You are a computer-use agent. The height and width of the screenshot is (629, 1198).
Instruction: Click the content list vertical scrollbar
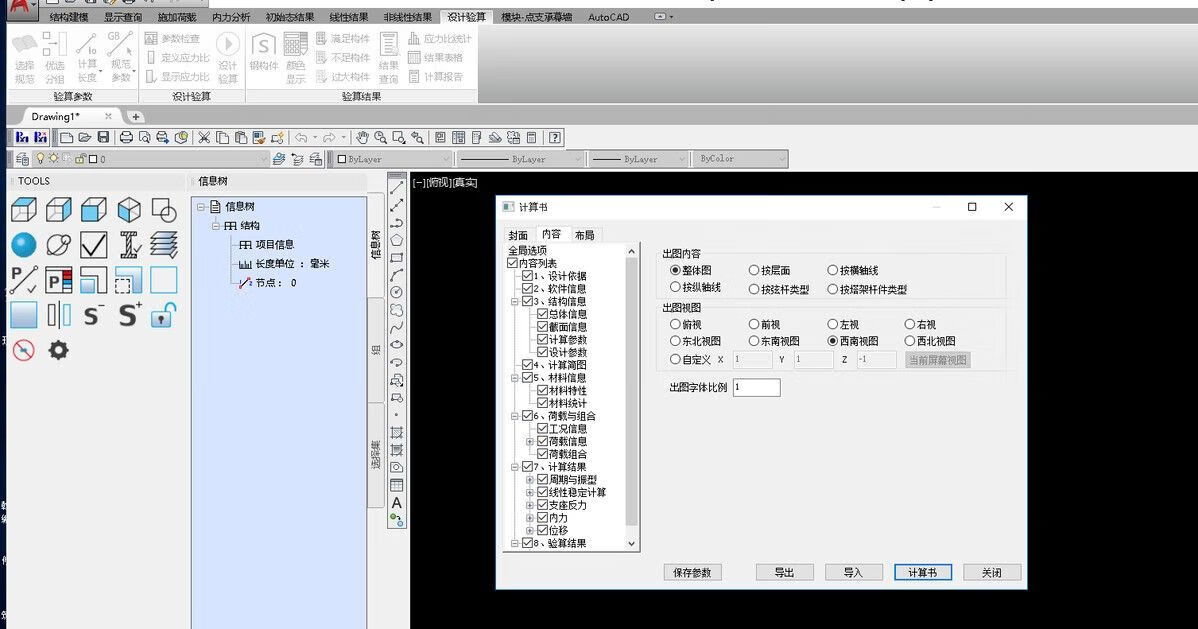[x=631, y=400]
